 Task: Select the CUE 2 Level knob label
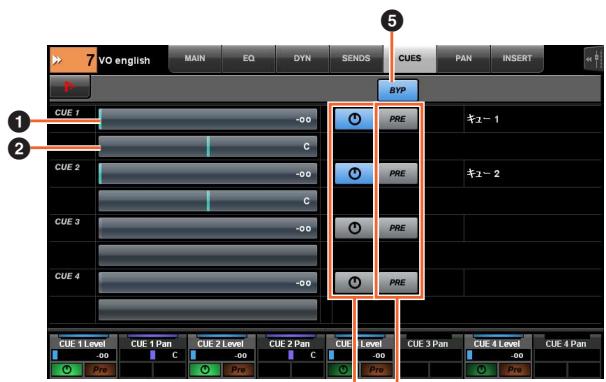click(x=220, y=343)
